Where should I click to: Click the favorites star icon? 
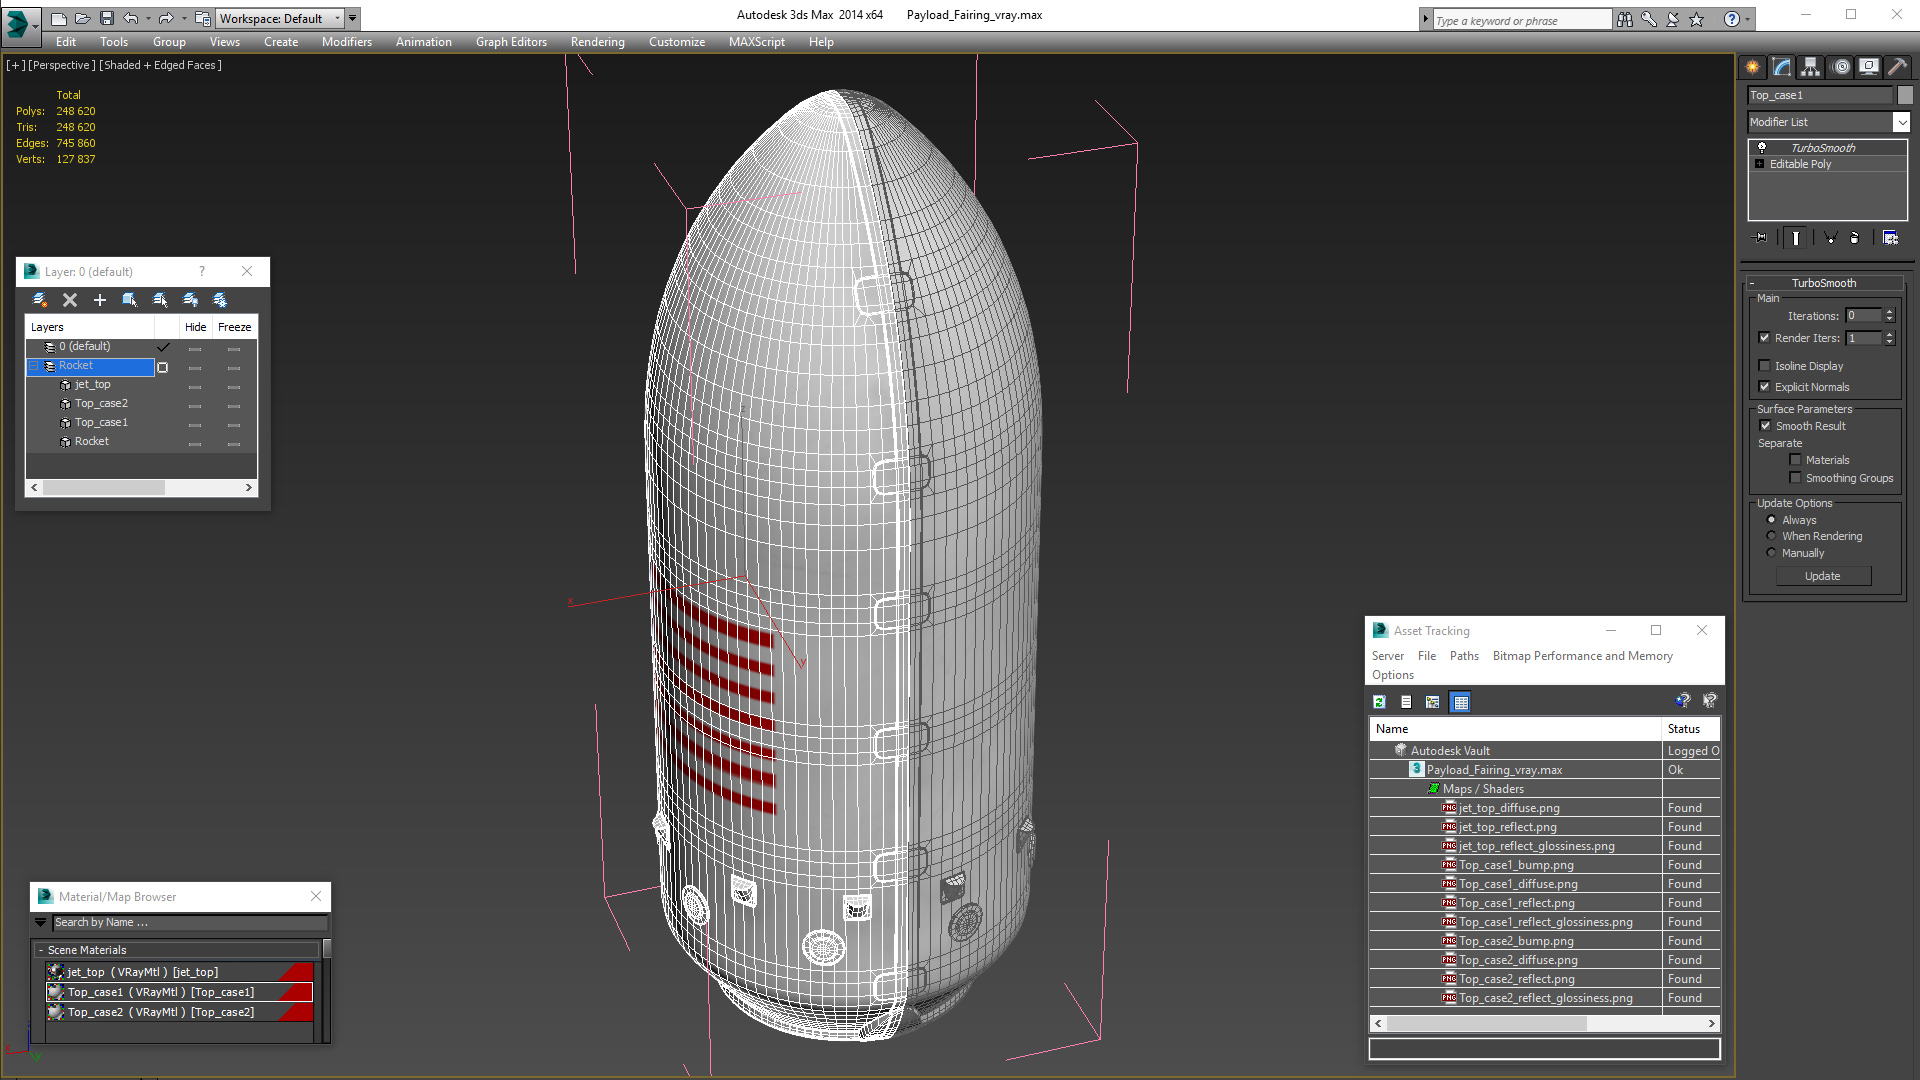[1697, 19]
